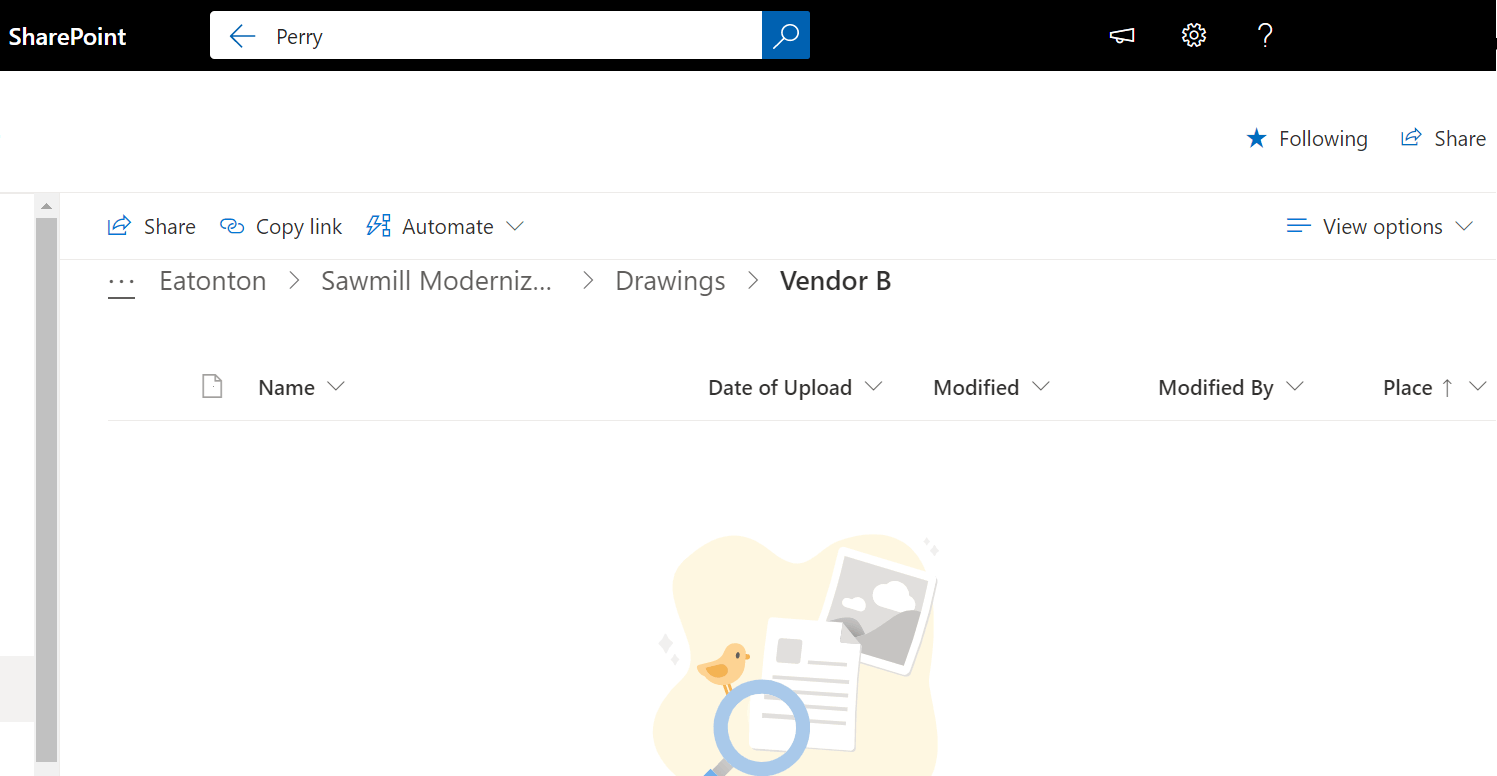Expand the breadcrumb ellipsis overflow
Screen dimensions: 1497x776
click(121, 283)
